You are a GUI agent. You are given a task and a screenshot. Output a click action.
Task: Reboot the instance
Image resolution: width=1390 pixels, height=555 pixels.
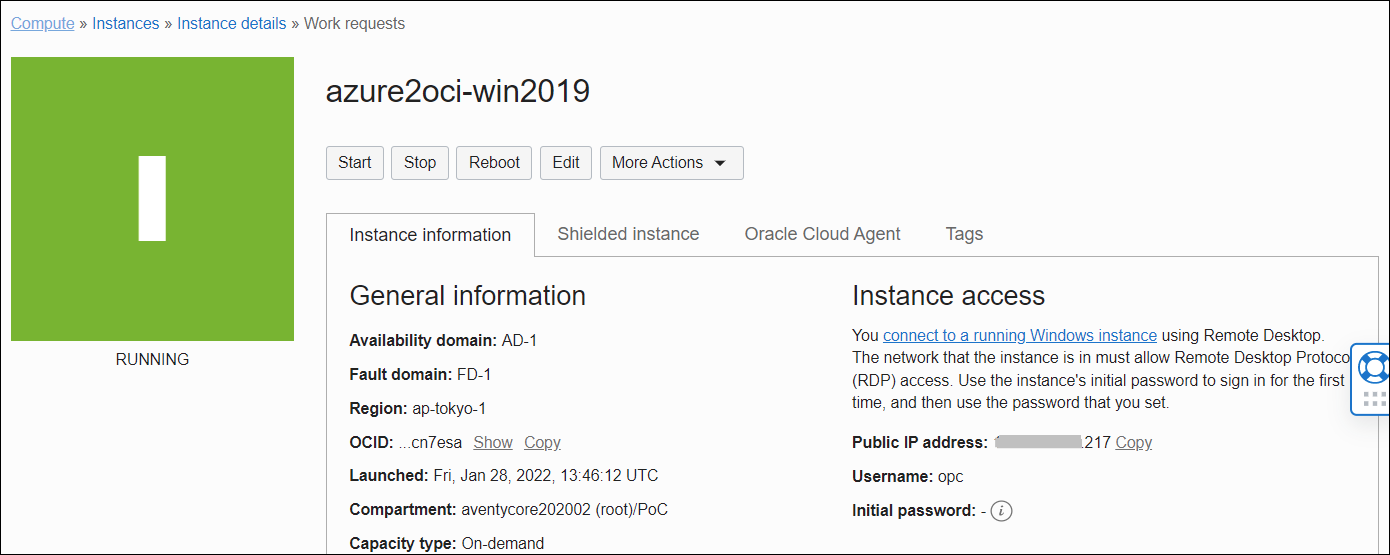tap(494, 163)
